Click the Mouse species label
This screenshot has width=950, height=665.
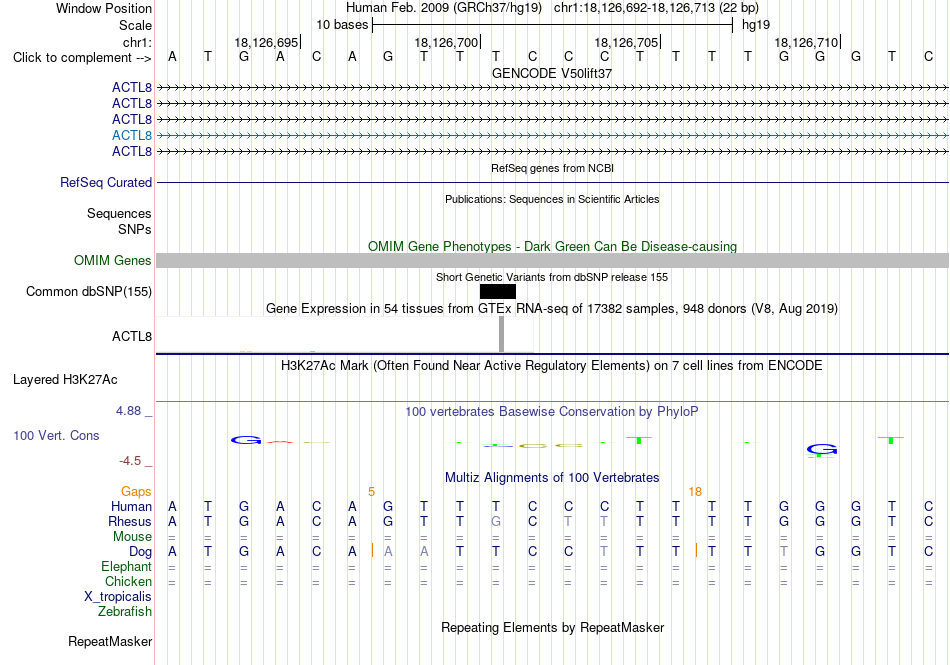(x=132, y=537)
